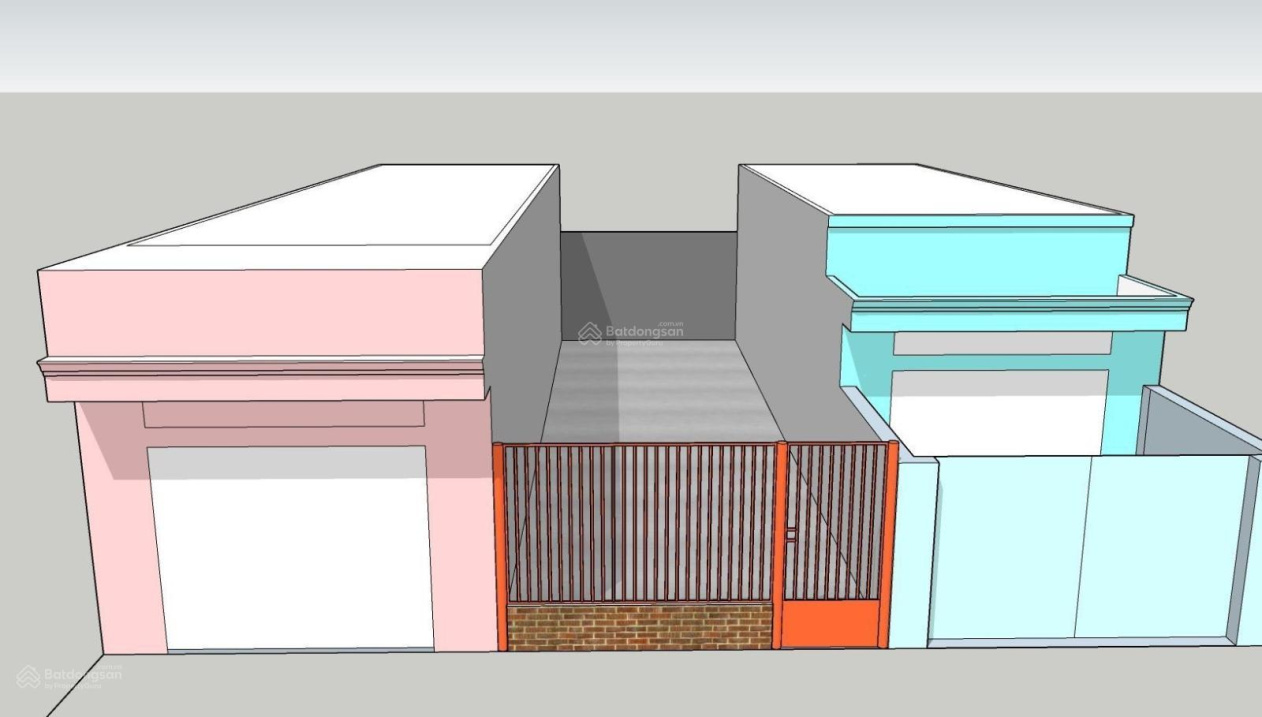Click the faint Batdongsan watermark on the pavement
Viewport: 1262px width, 717px height.
pos(69,675)
